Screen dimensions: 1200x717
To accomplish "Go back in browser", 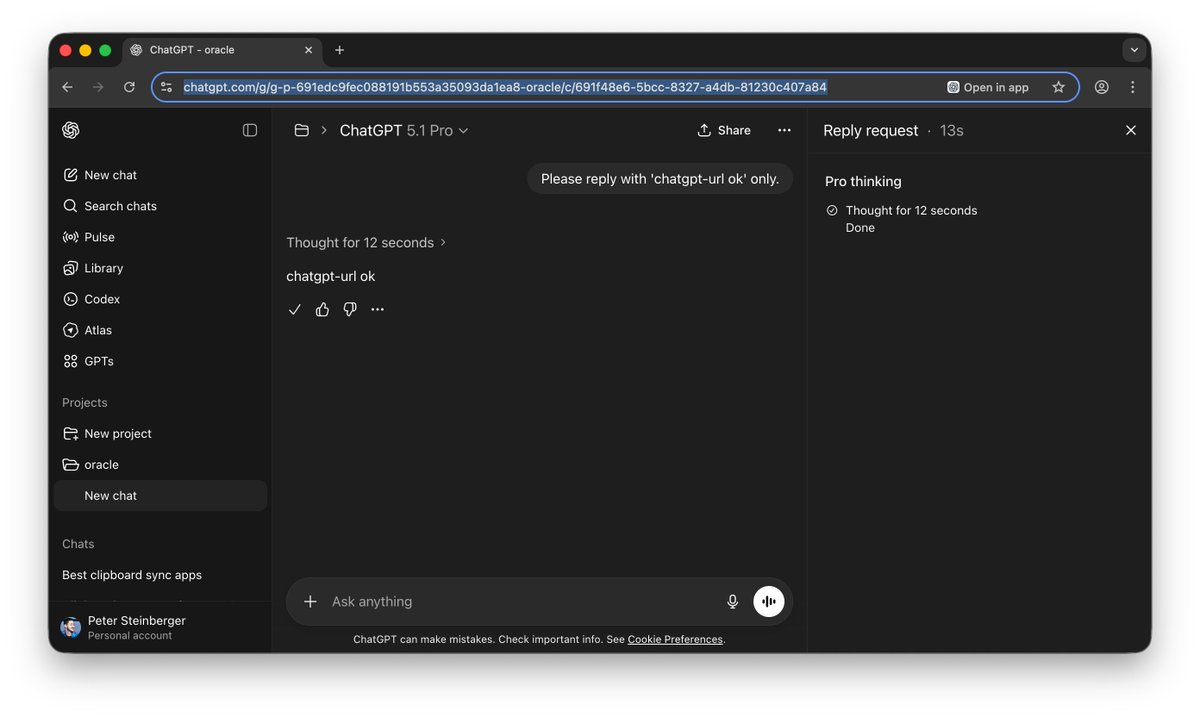I will click(x=67, y=87).
